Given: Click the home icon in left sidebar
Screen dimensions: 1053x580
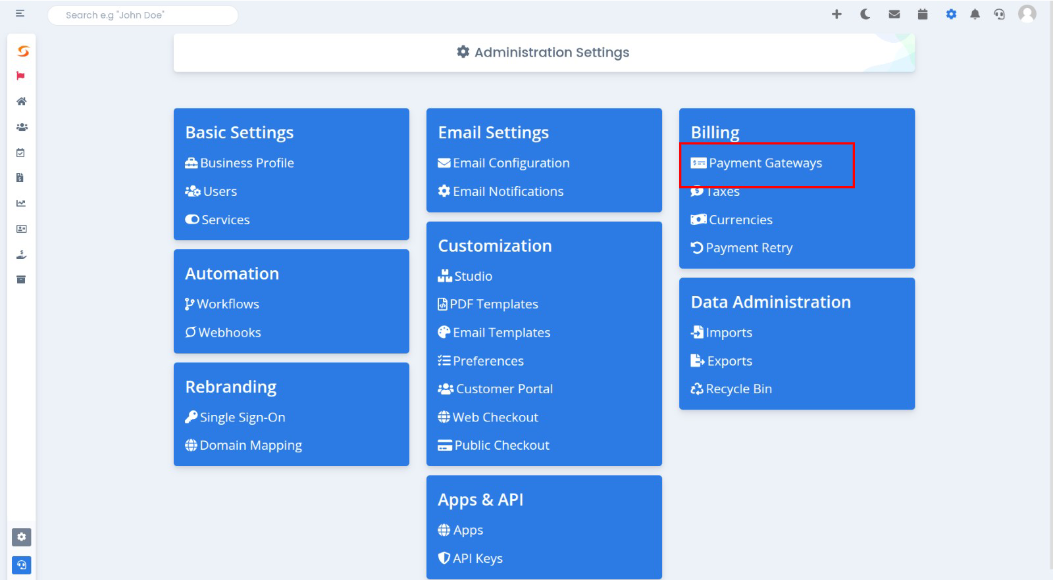Looking at the screenshot, I should pyautogui.click(x=21, y=101).
